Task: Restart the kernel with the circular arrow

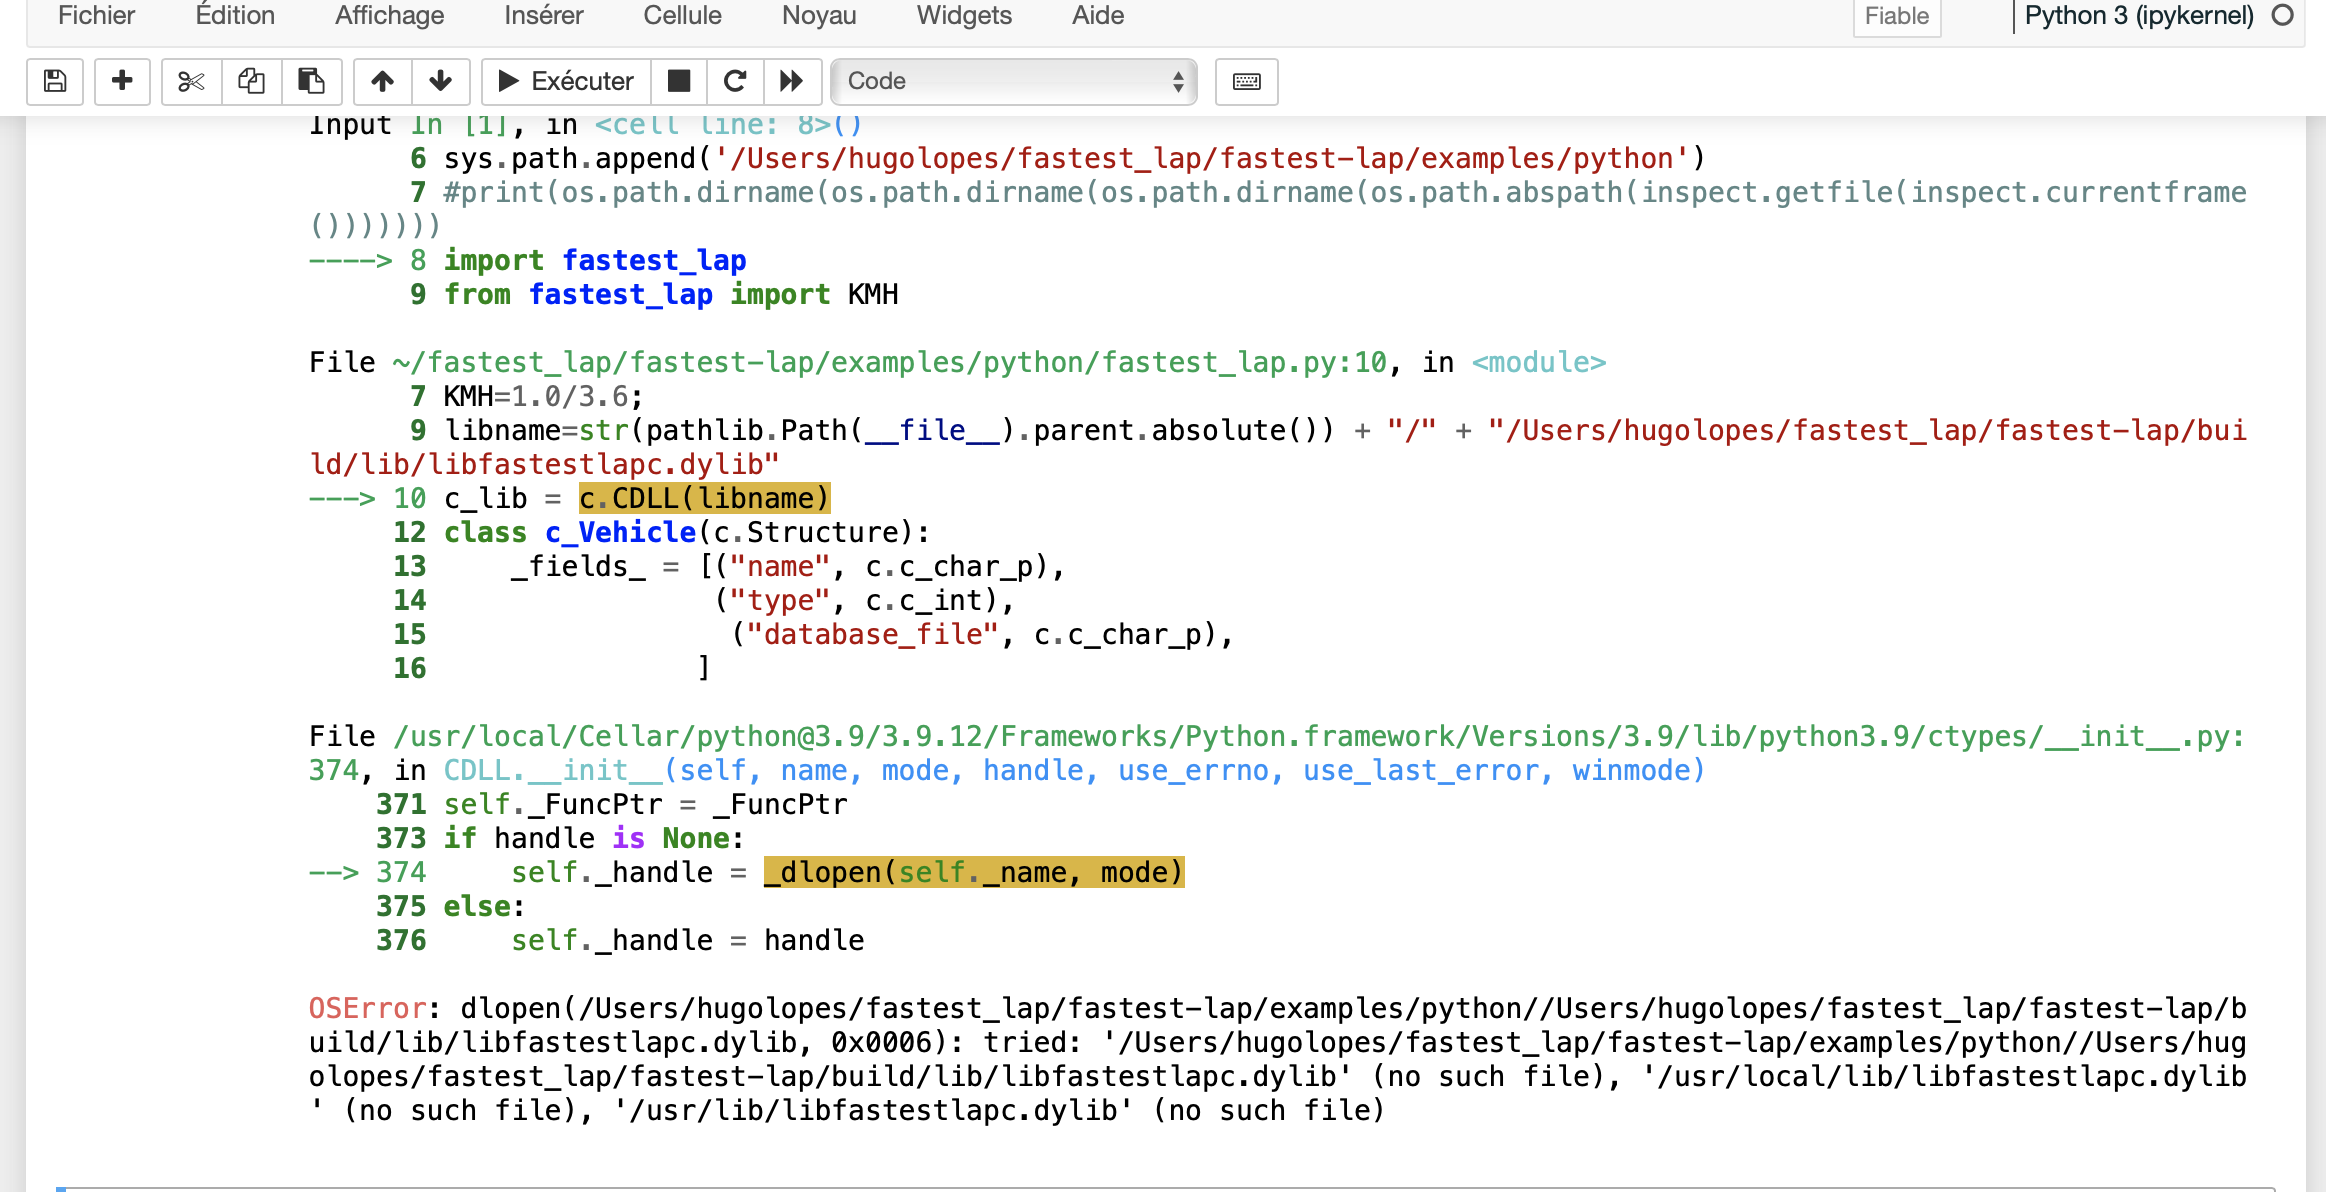Action: pos(735,81)
